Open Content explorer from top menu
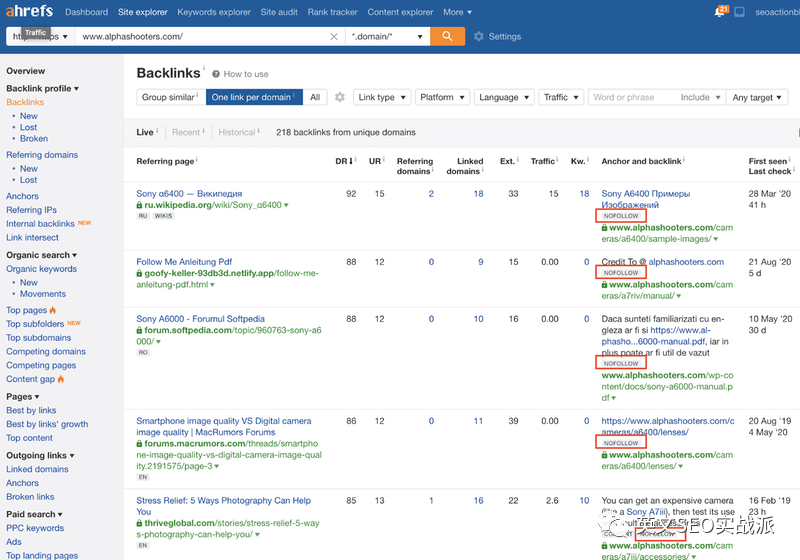 (400, 12)
